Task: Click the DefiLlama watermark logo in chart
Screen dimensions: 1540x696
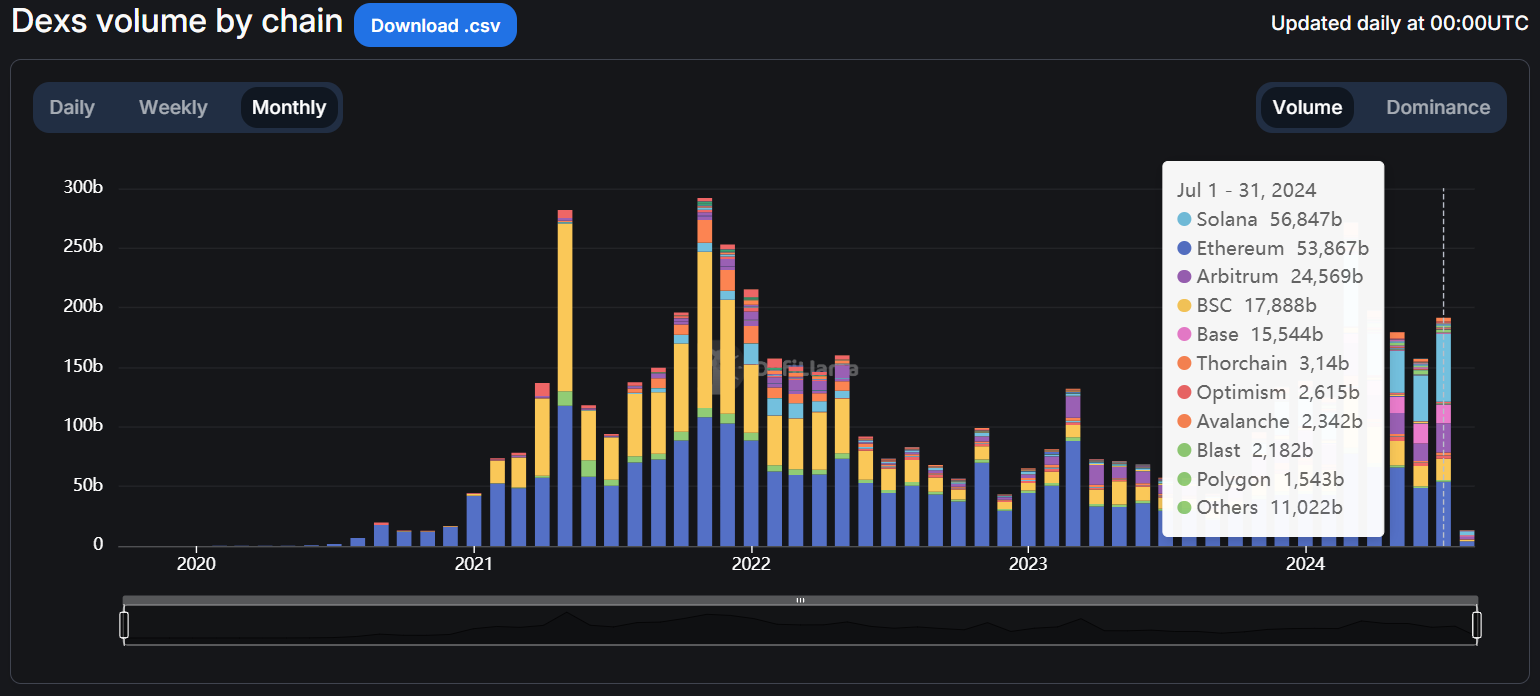Action: (783, 367)
